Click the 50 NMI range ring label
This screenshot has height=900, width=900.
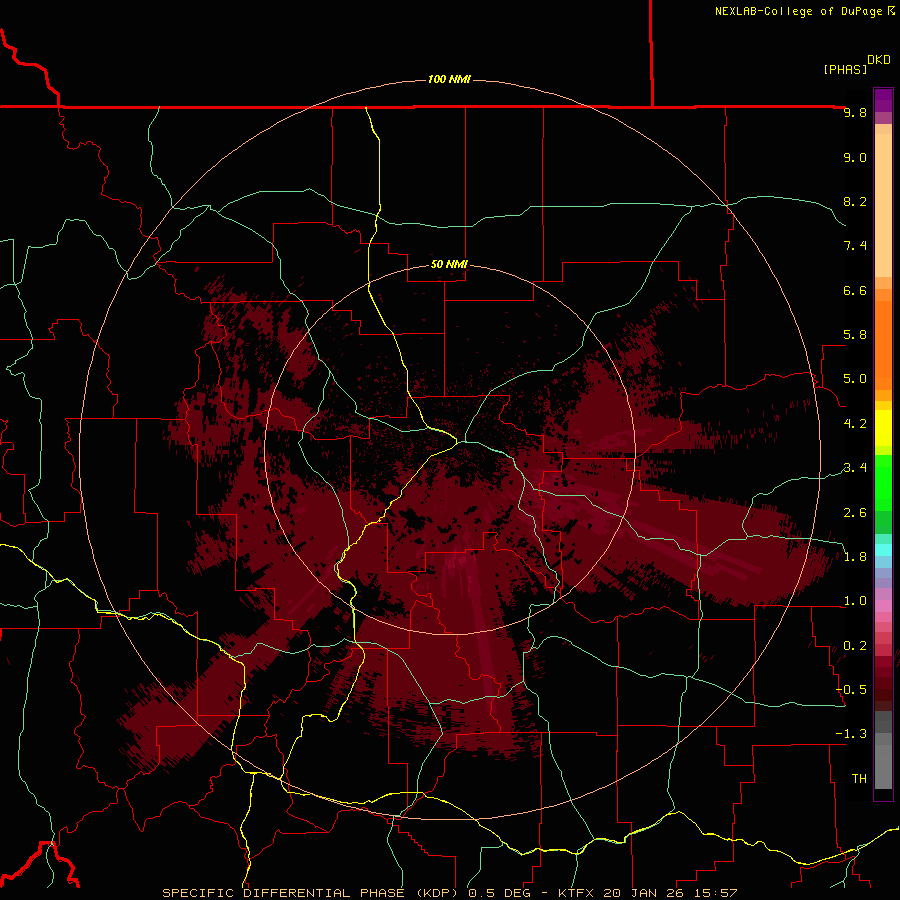pyautogui.click(x=449, y=264)
